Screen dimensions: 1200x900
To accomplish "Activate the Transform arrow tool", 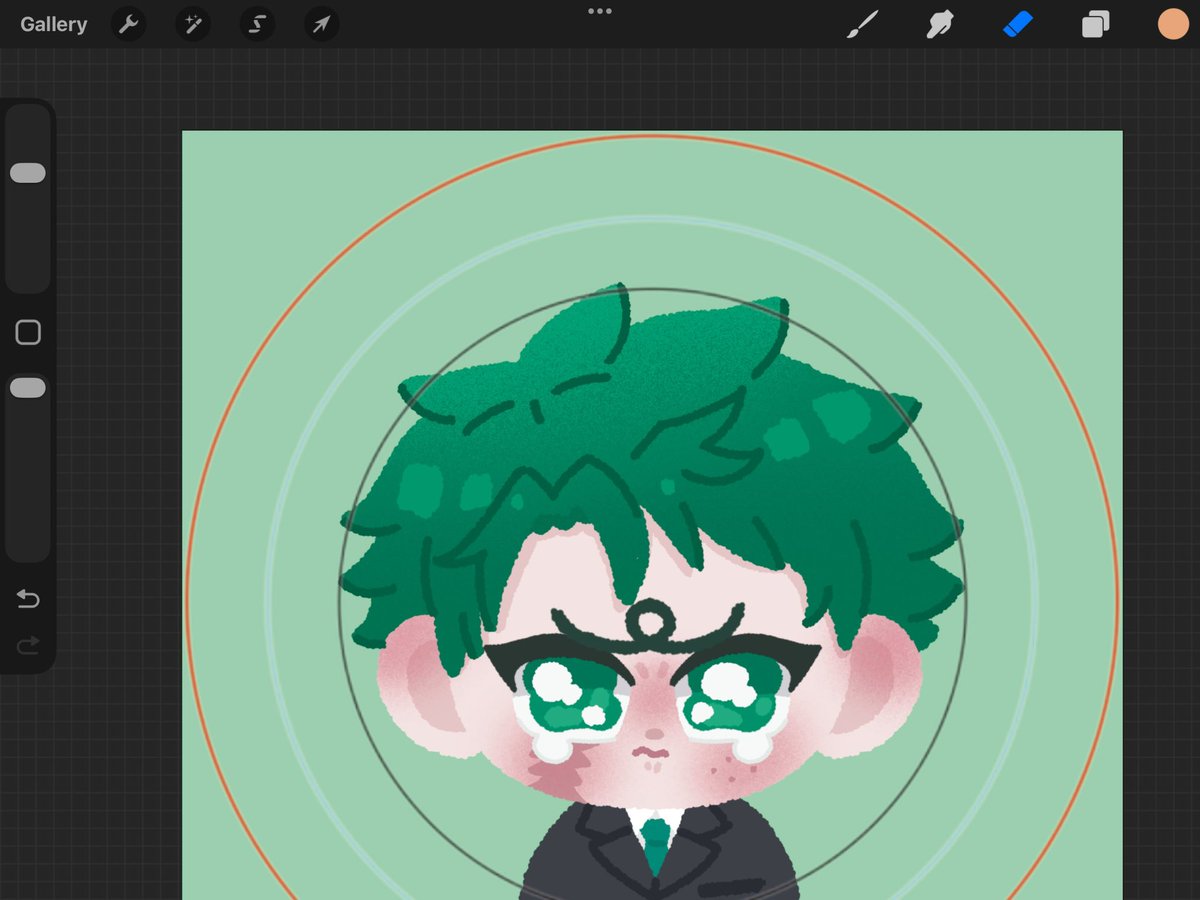I will click(321, 24).
